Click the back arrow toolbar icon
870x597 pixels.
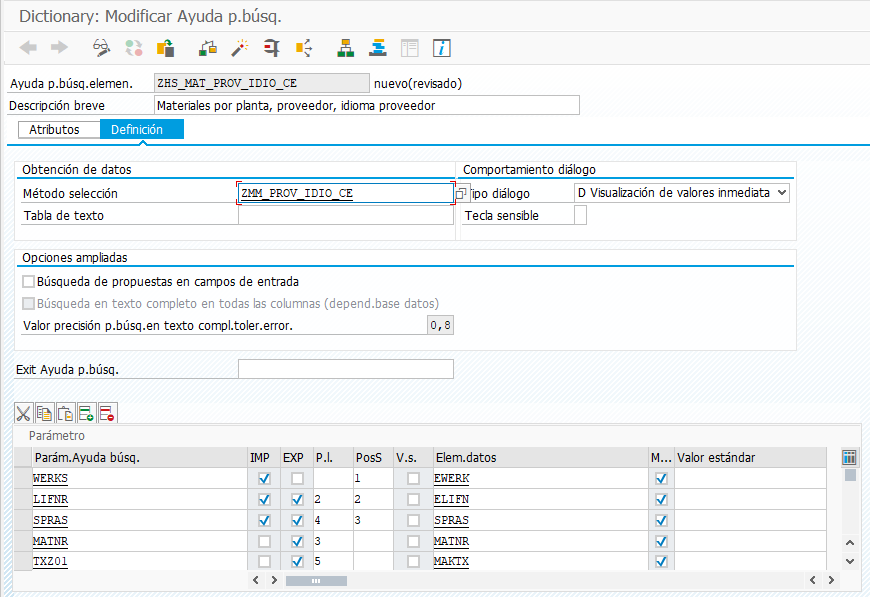click(28, 48)
